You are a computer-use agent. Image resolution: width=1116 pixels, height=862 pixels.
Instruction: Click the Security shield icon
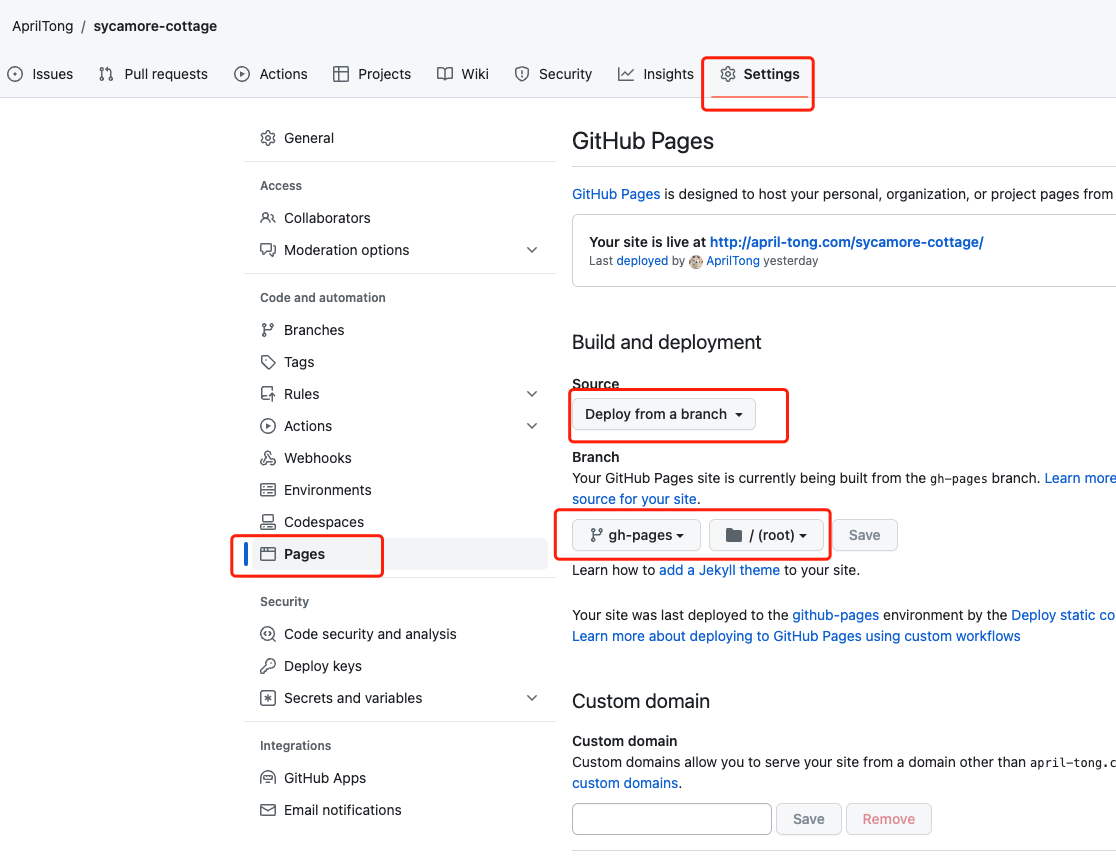click(x=522, y=74)
